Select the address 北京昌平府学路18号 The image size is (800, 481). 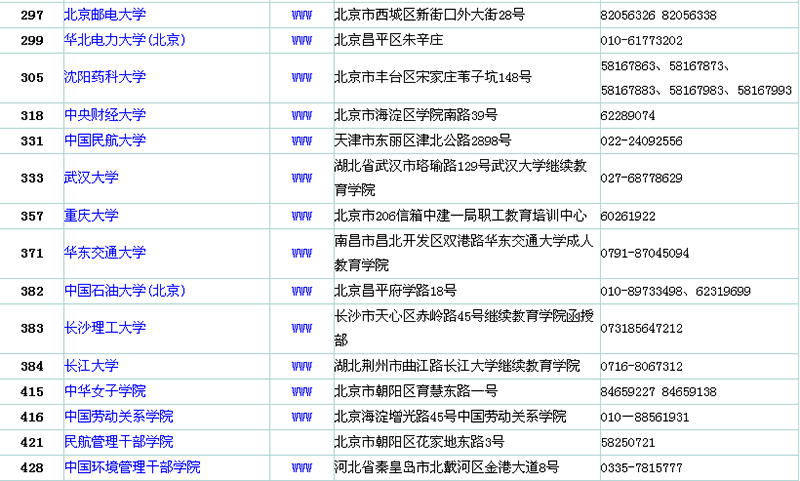pos(395,291)
